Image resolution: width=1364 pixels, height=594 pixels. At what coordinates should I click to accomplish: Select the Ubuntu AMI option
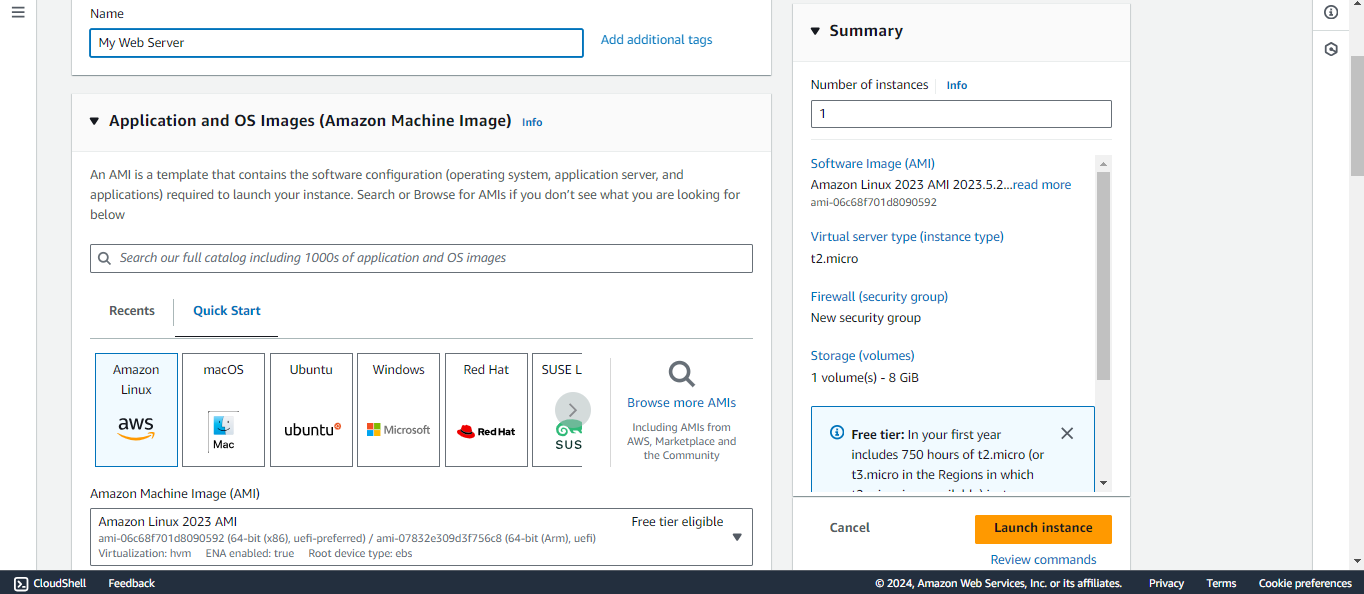click(x=311, y=410)
